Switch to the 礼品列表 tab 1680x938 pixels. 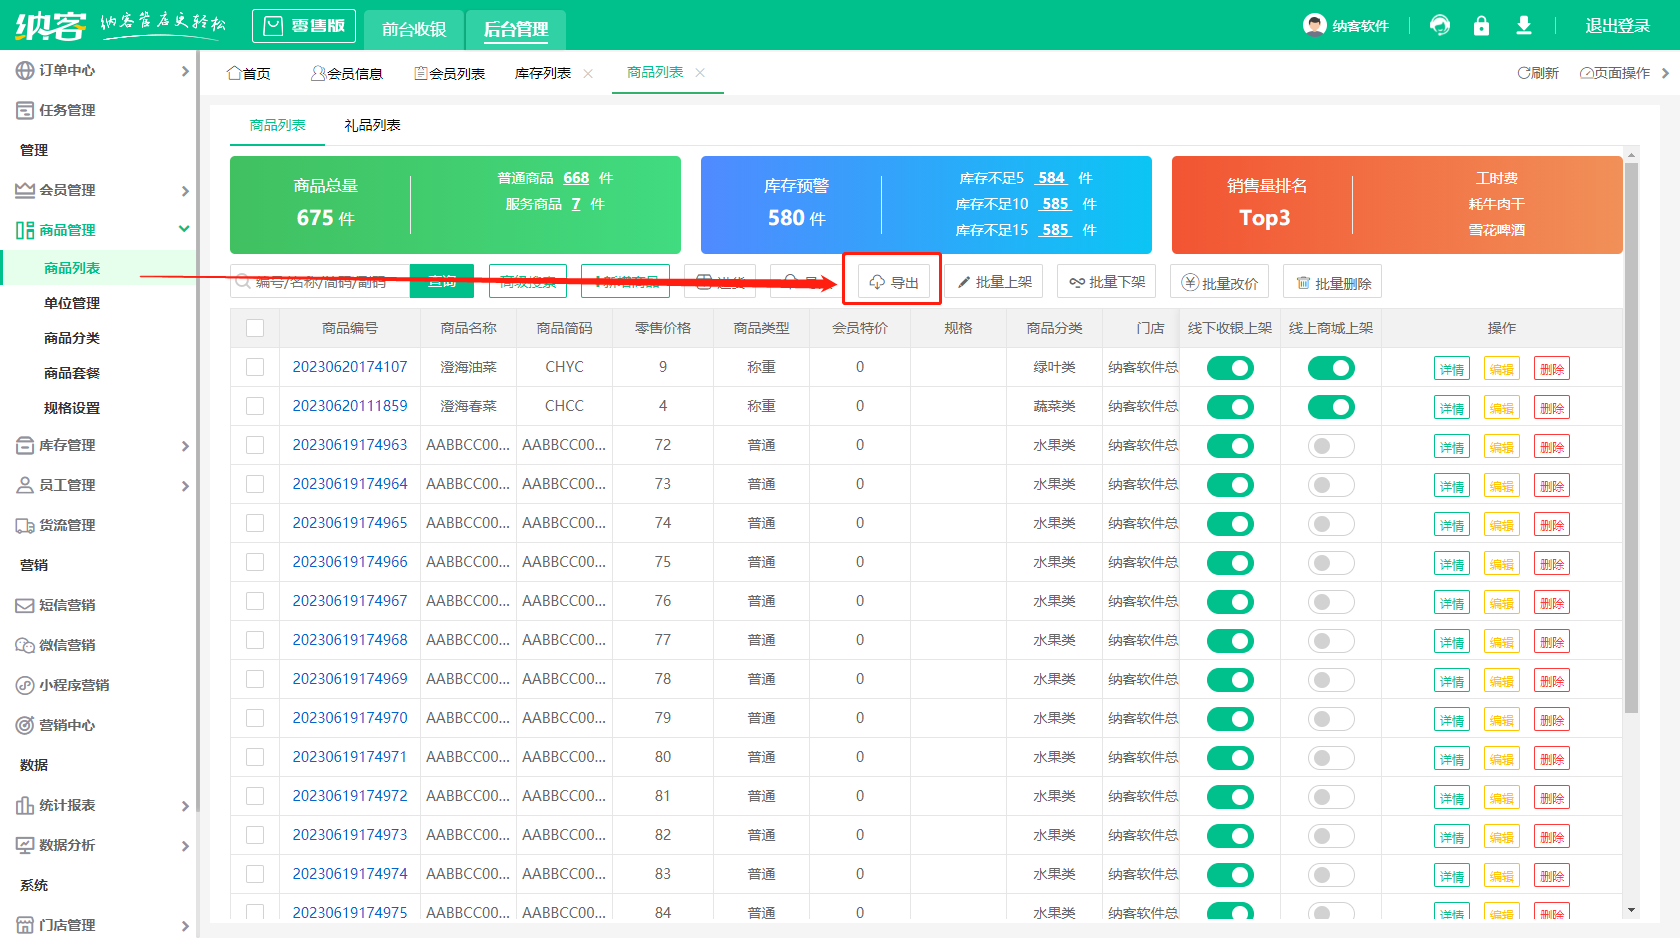372,125
